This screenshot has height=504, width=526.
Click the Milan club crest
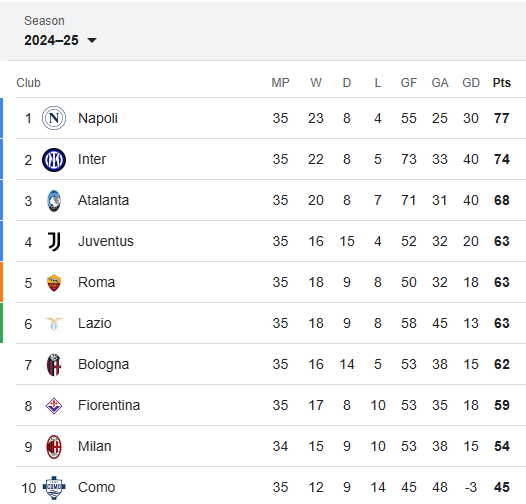click(54, 447)
